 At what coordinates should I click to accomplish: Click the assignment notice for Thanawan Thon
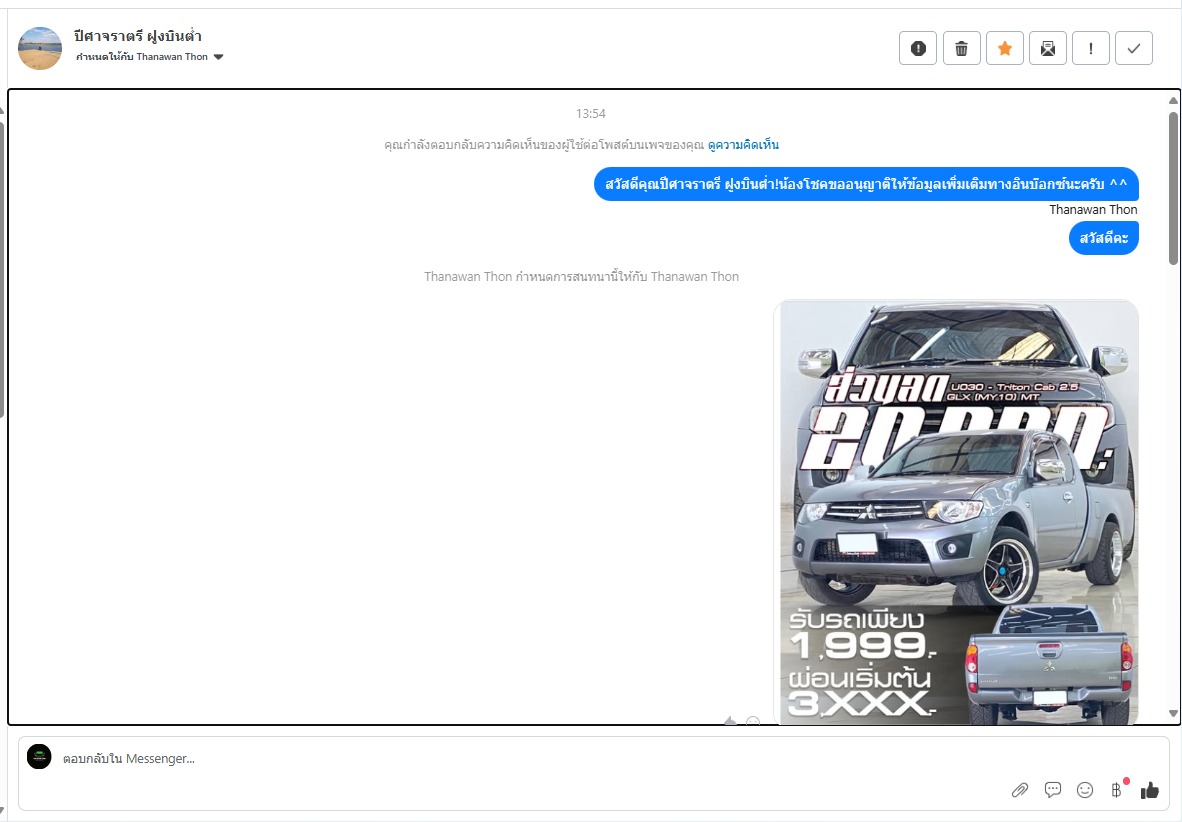coord(581,277)
